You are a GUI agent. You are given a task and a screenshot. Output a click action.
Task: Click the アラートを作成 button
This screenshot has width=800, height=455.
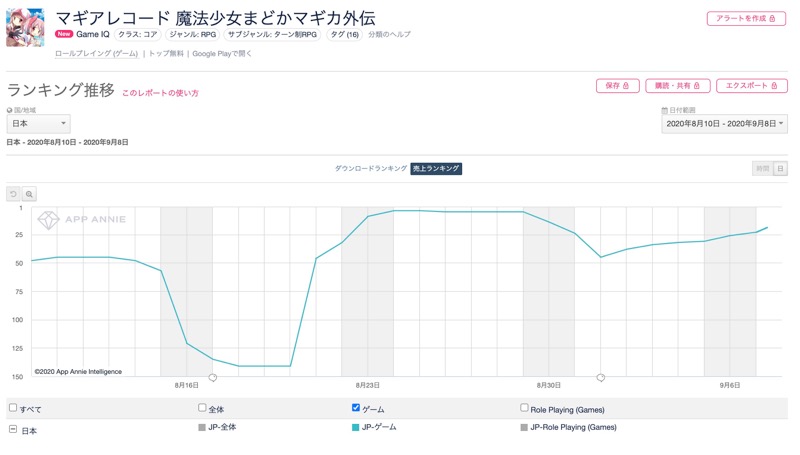(x=746, y=18)
